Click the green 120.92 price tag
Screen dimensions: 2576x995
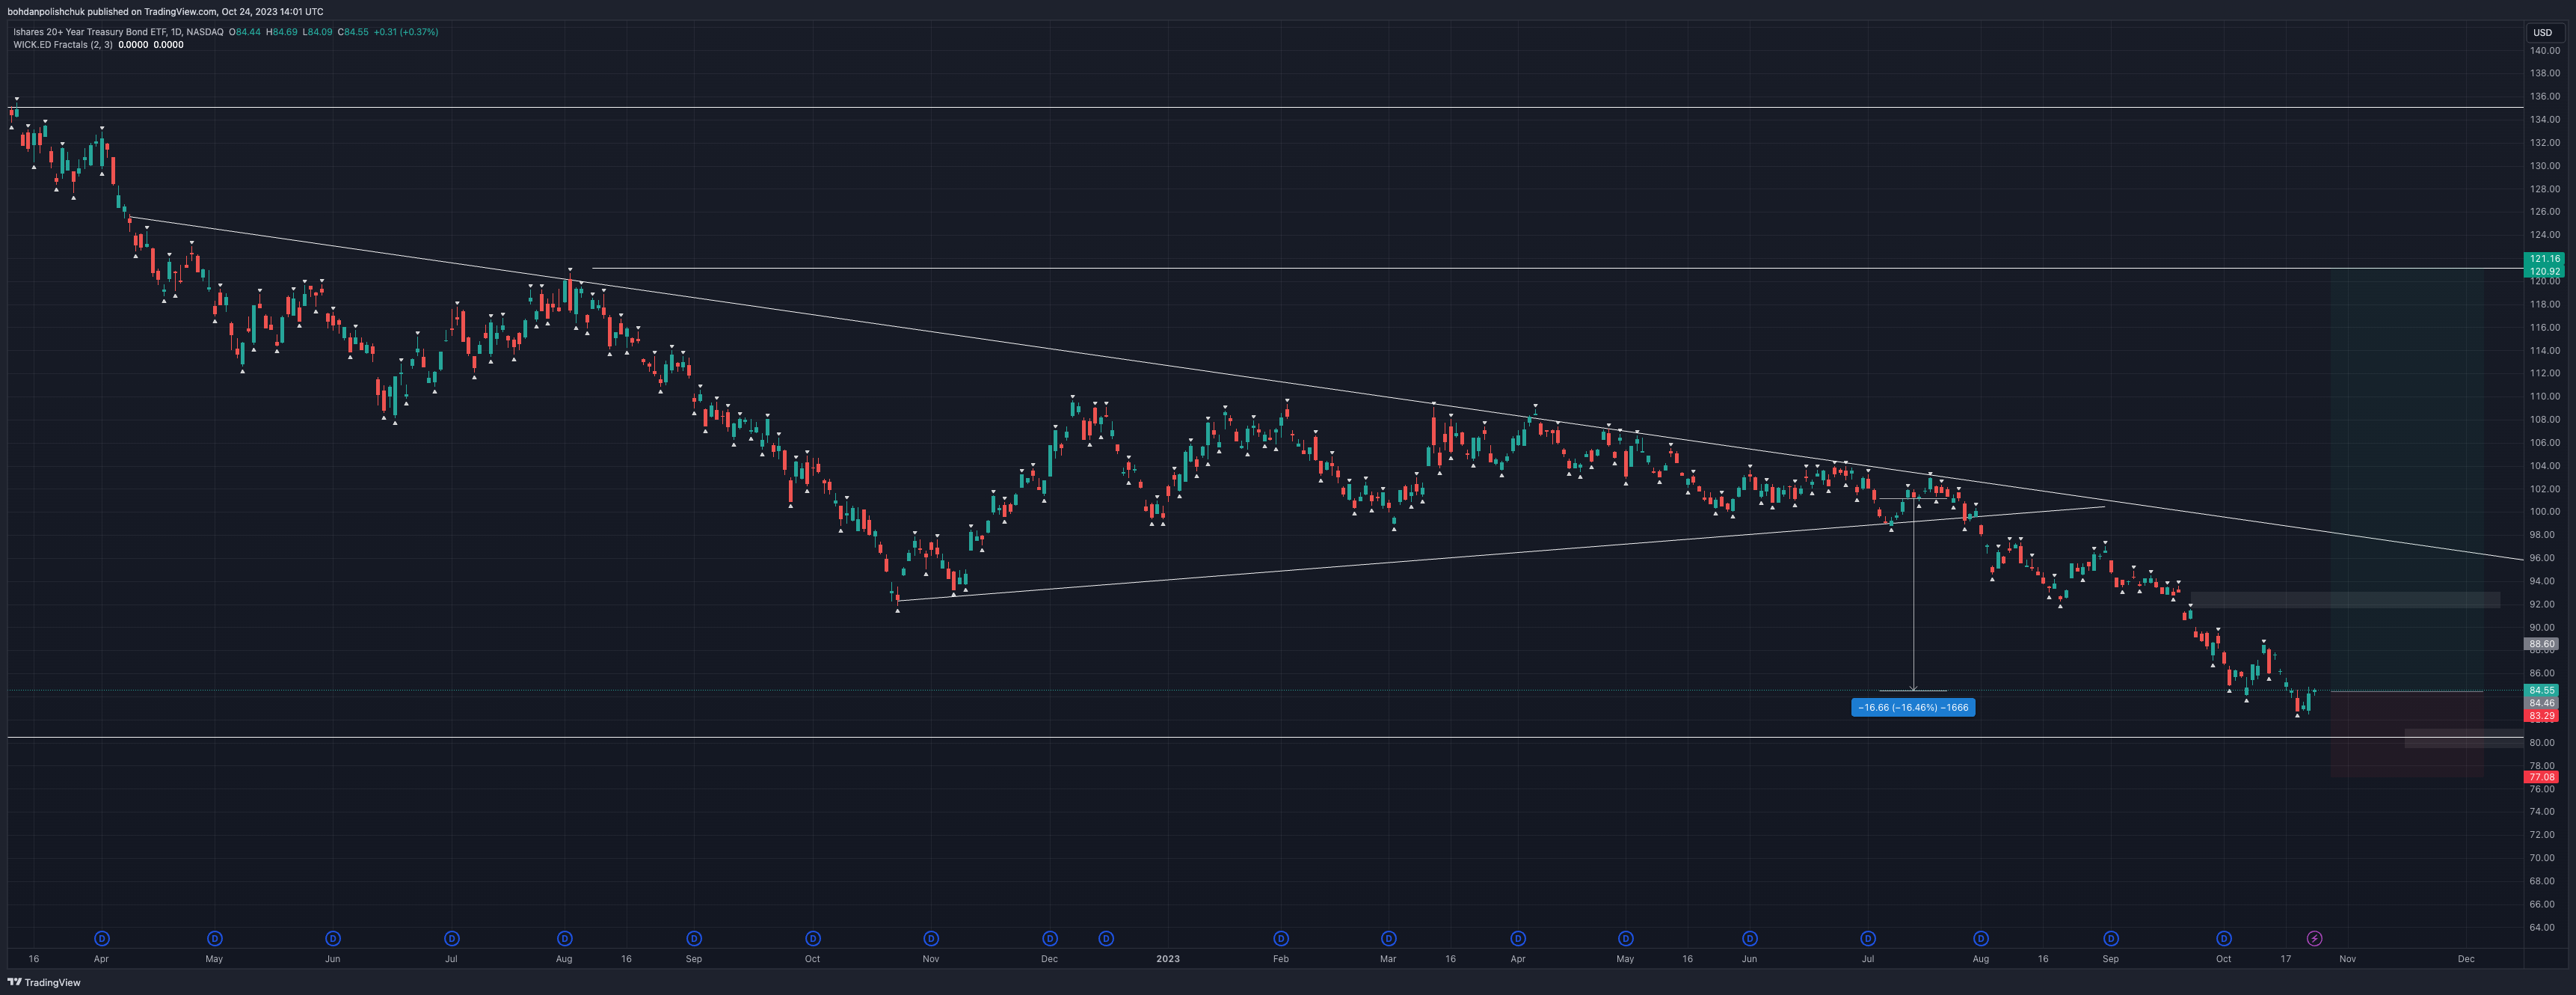tap(2544, 271)
